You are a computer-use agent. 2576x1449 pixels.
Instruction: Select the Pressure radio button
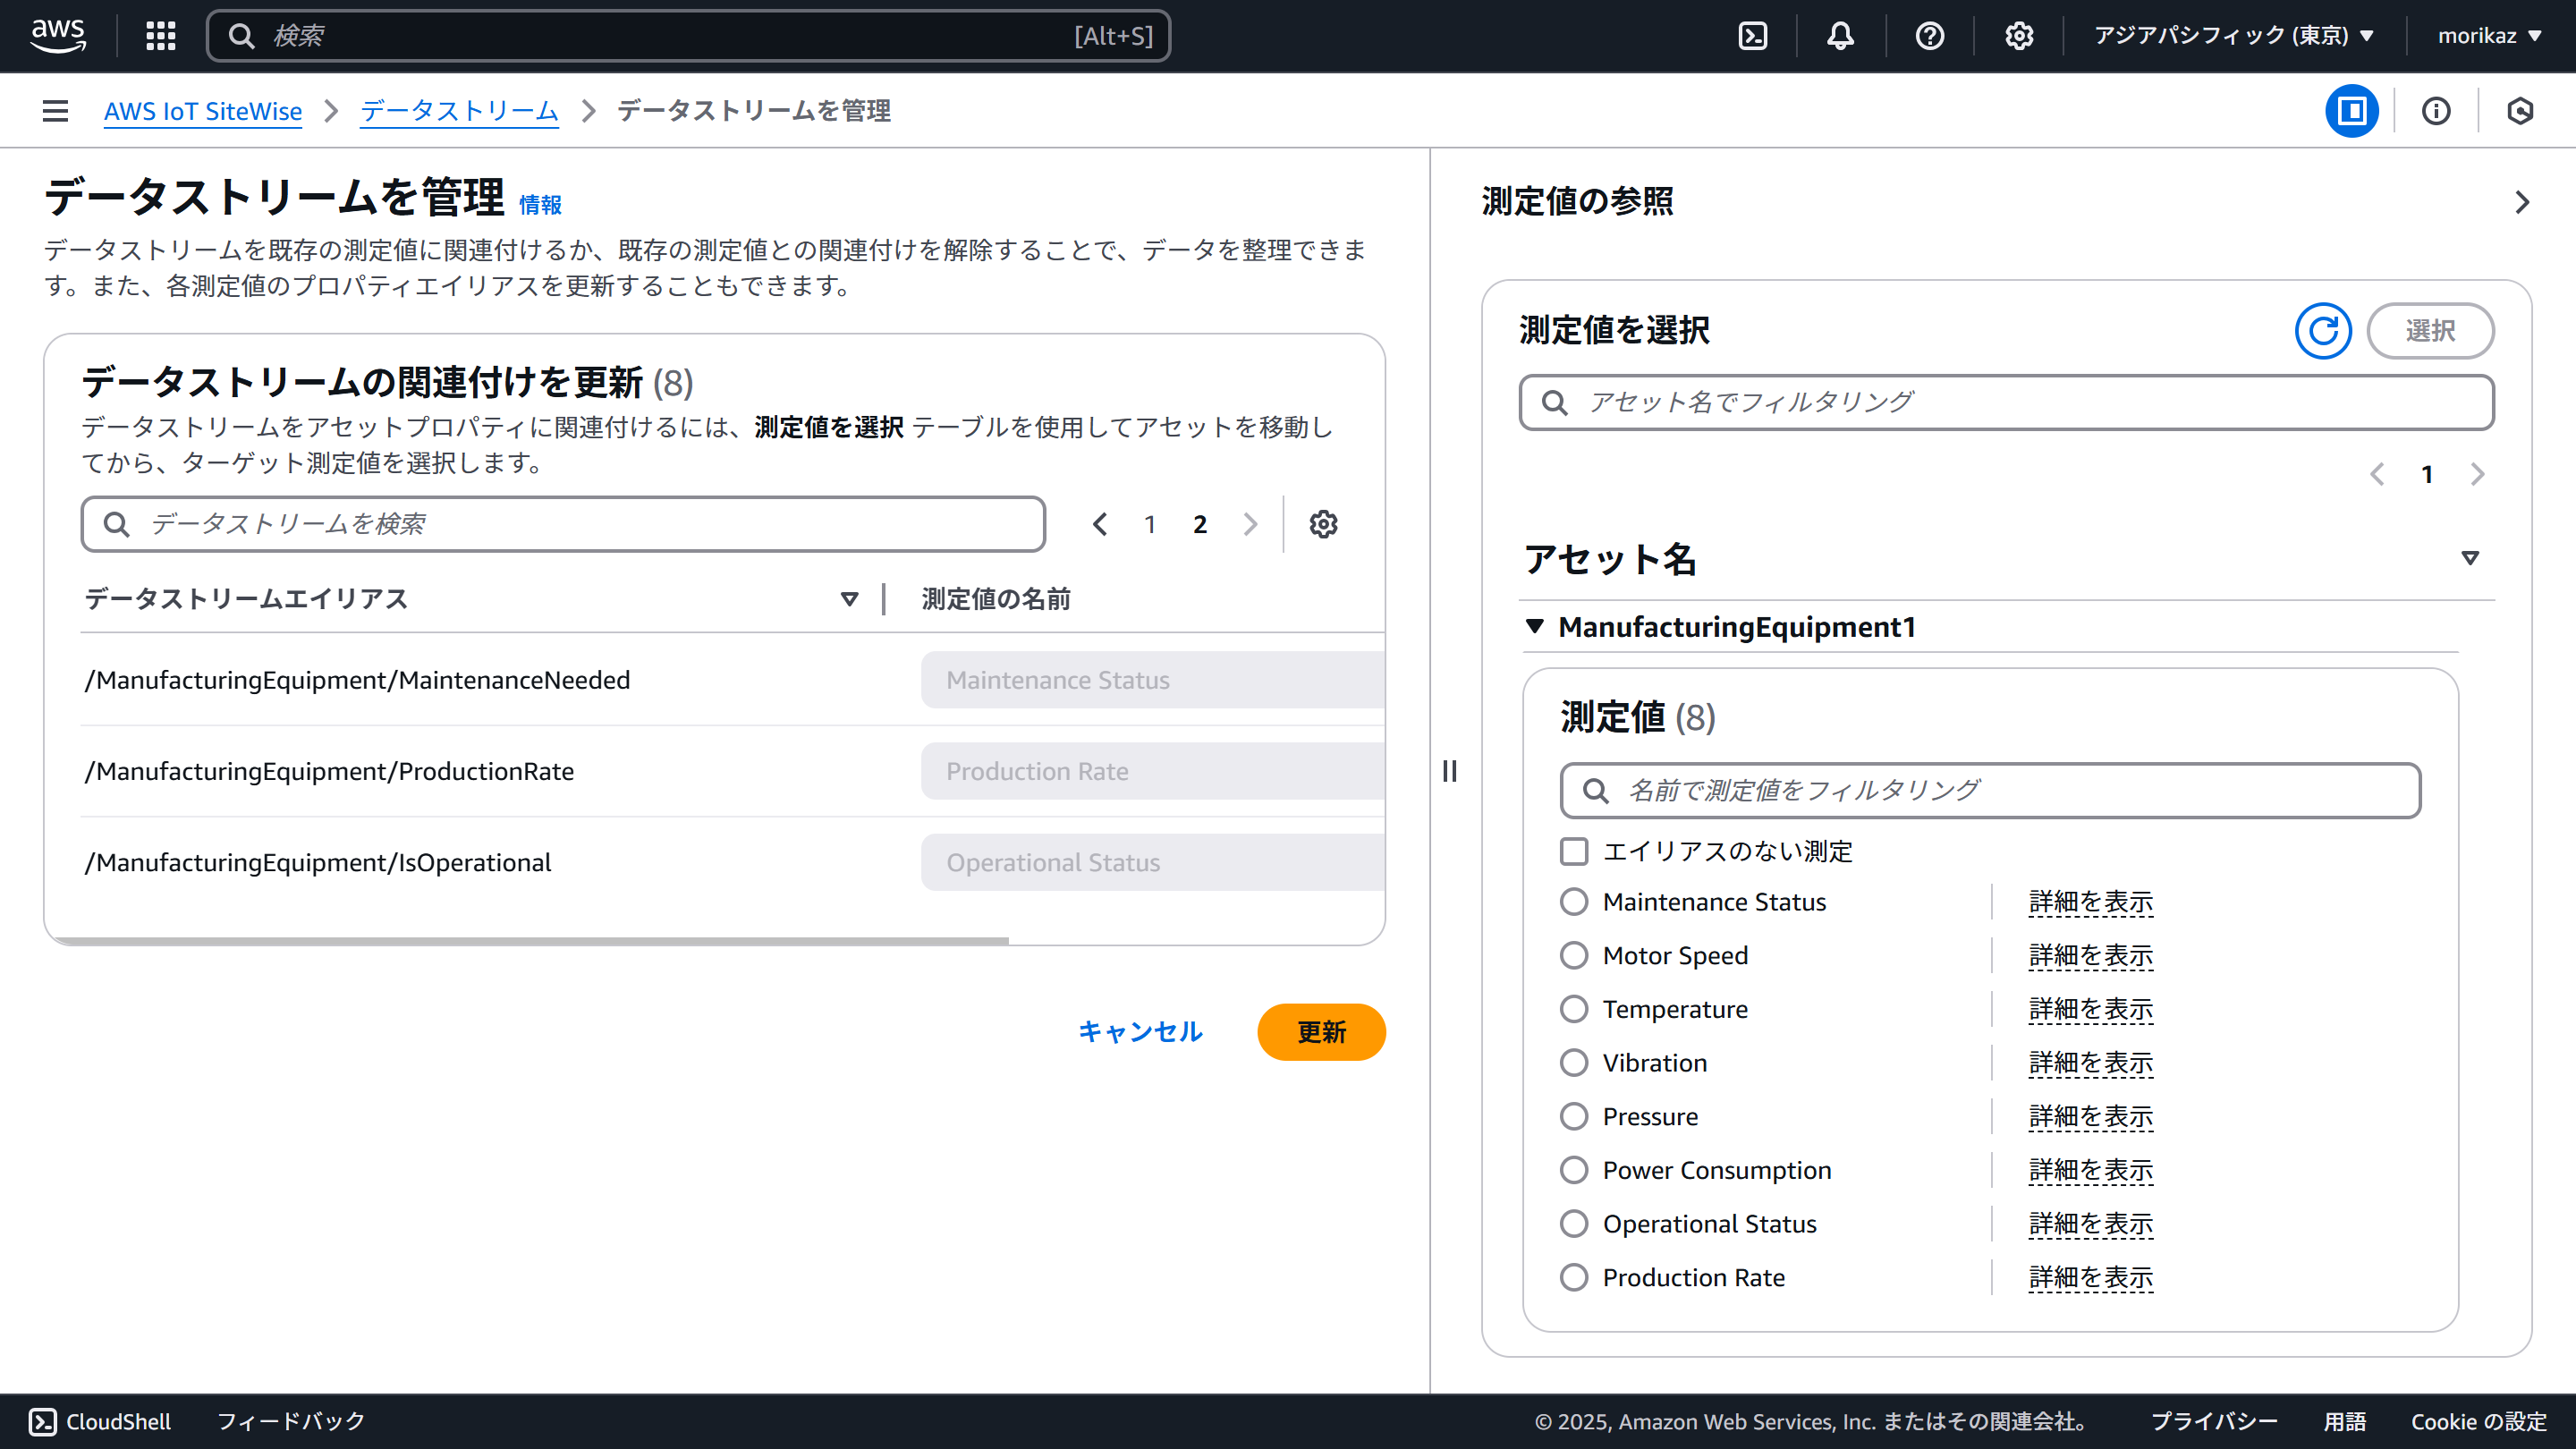tap(1574, 1116)
